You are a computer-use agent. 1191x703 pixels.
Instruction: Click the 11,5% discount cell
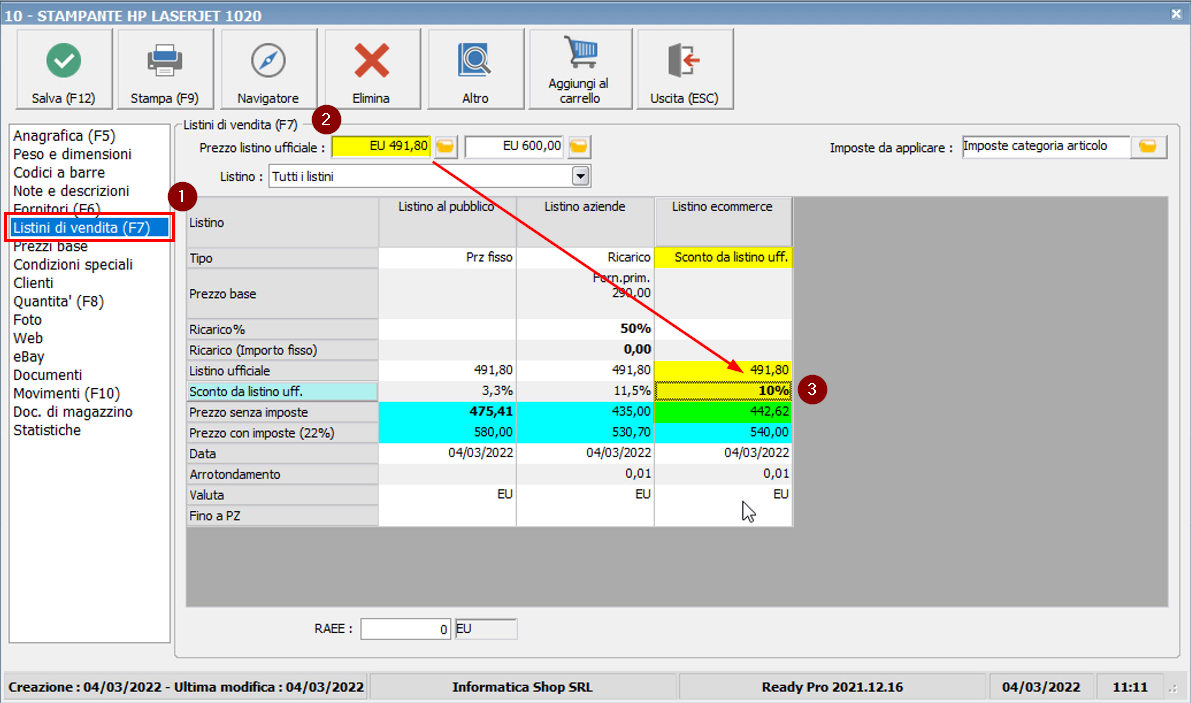[586, 391]
